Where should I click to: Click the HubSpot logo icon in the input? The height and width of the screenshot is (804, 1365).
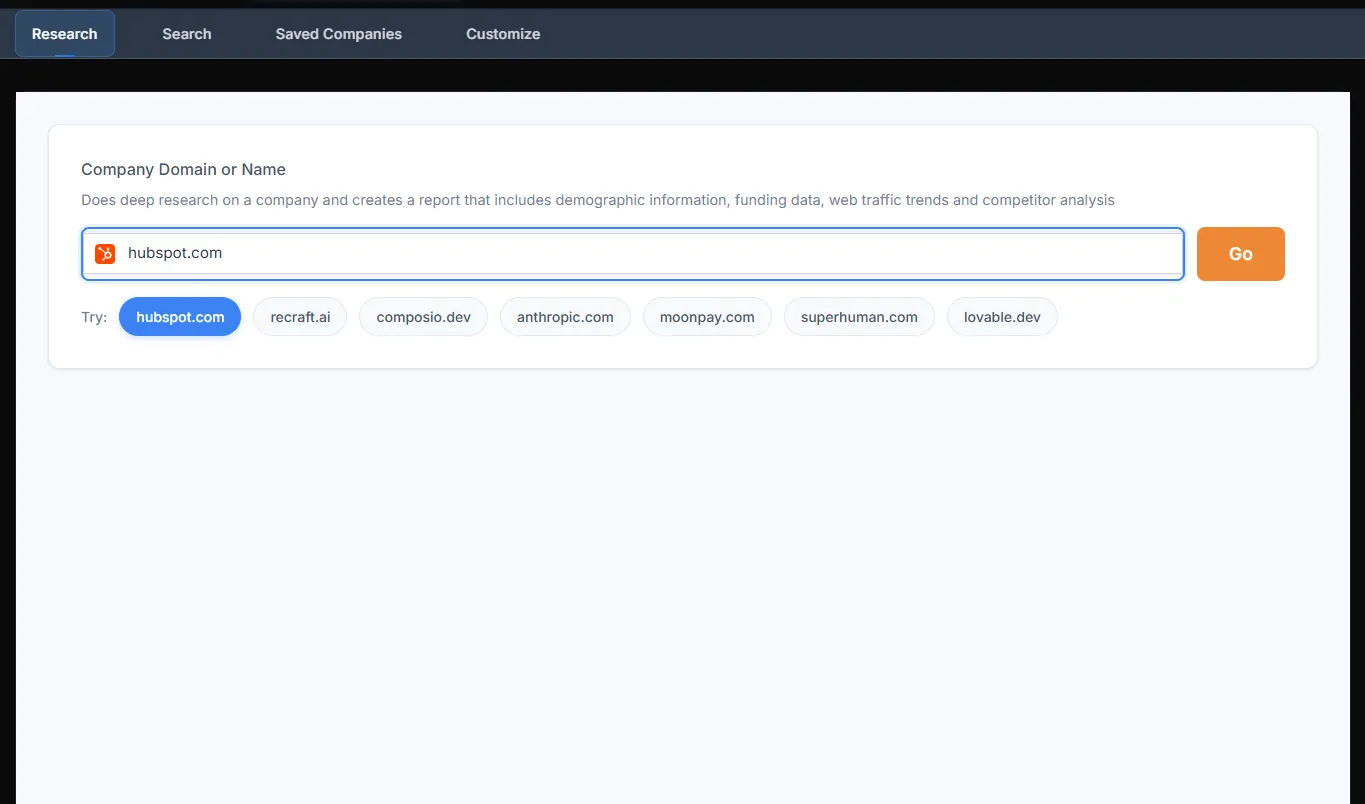click(x=105, y=254)
